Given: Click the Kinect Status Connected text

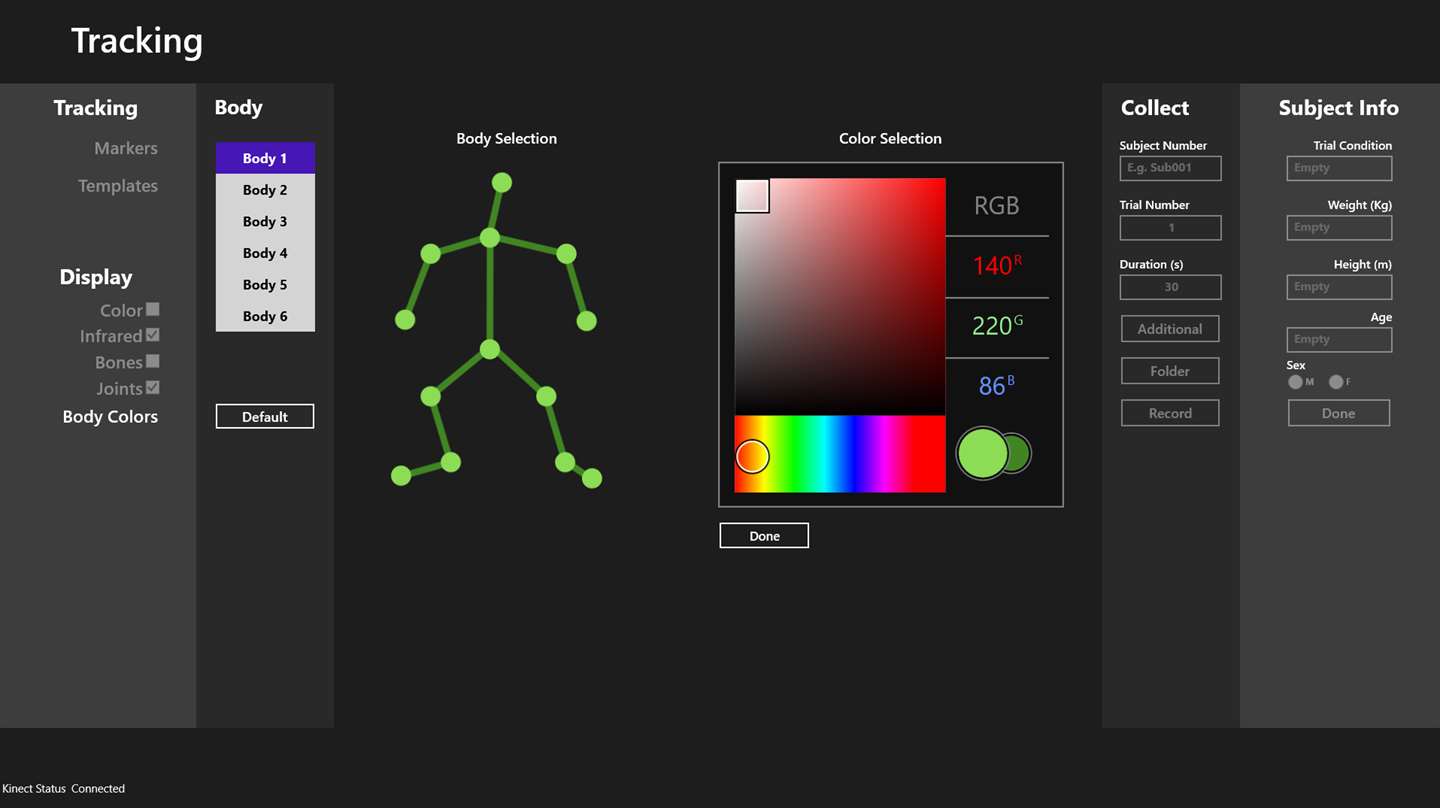Looking at the screenshot, I should [64, 789].
